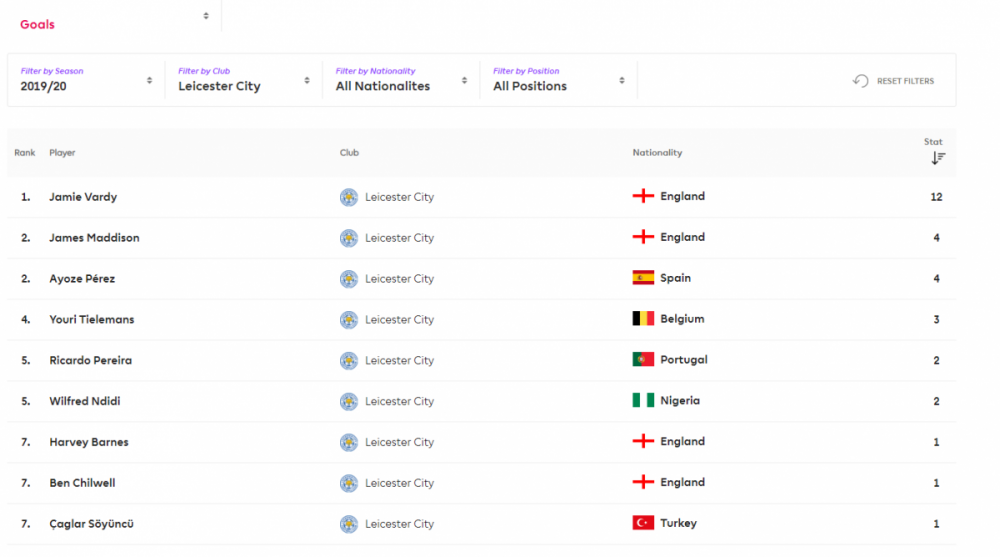This screenshot has height=557, width=1000.
Task: Open Jamie Vardy's player page
Action: 83,197
